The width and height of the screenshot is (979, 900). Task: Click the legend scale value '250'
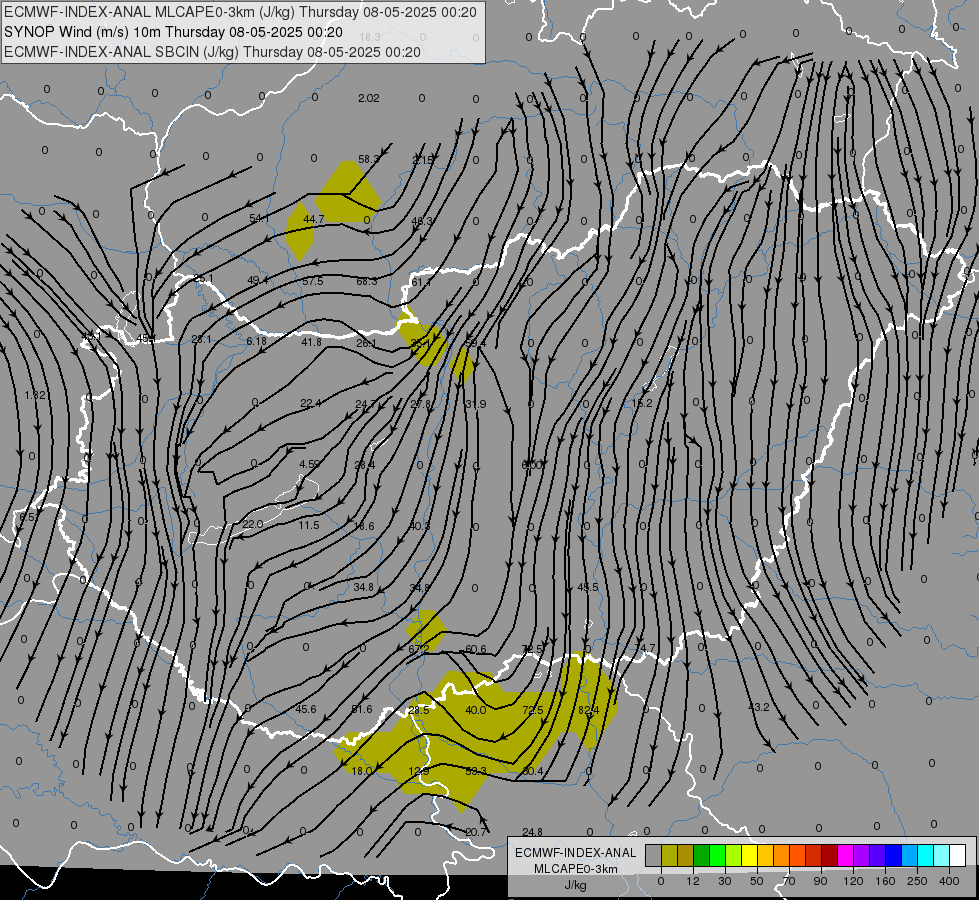(x=917, y=881)
